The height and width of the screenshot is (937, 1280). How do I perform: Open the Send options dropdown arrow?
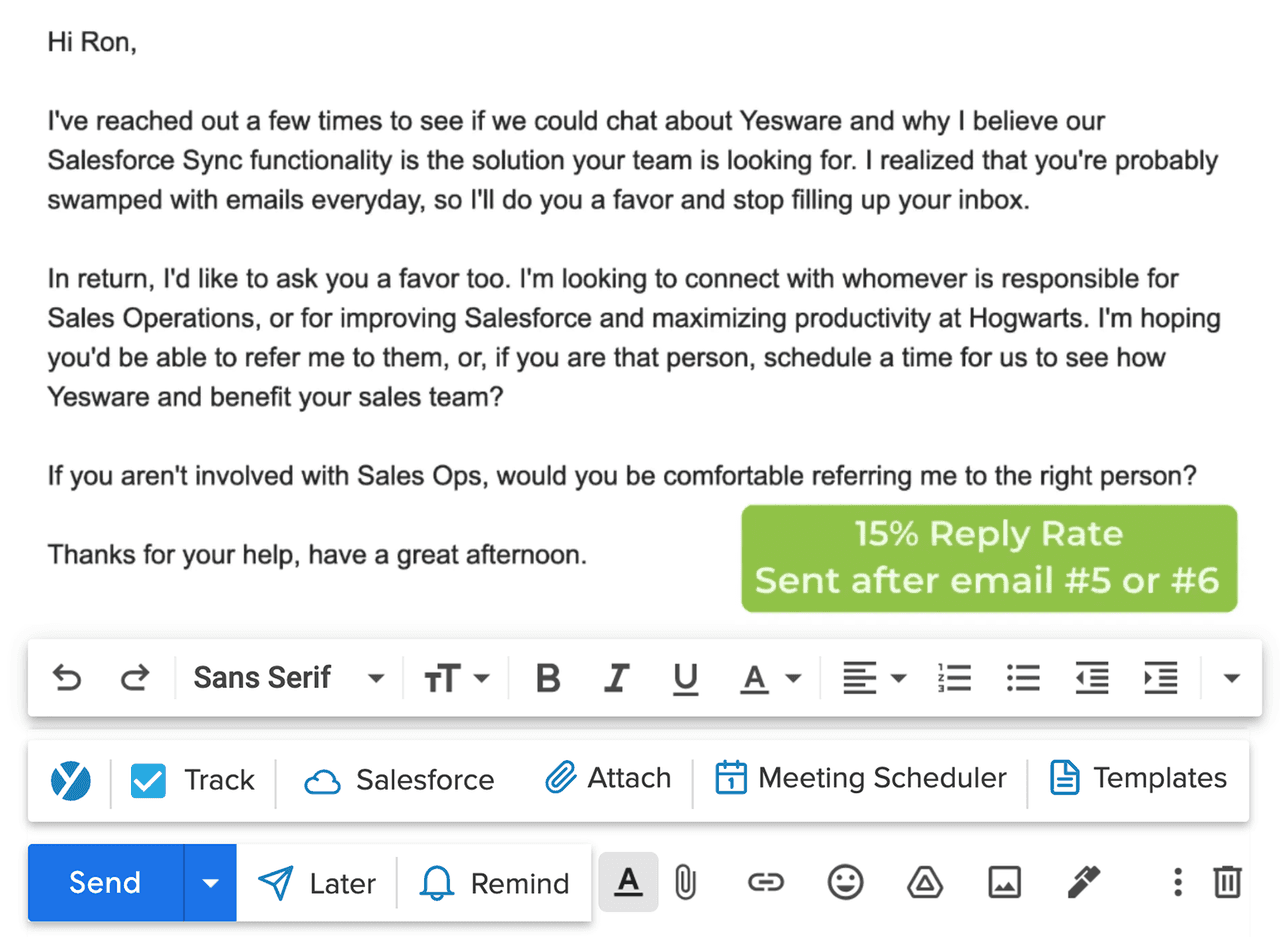pos(210,882)
